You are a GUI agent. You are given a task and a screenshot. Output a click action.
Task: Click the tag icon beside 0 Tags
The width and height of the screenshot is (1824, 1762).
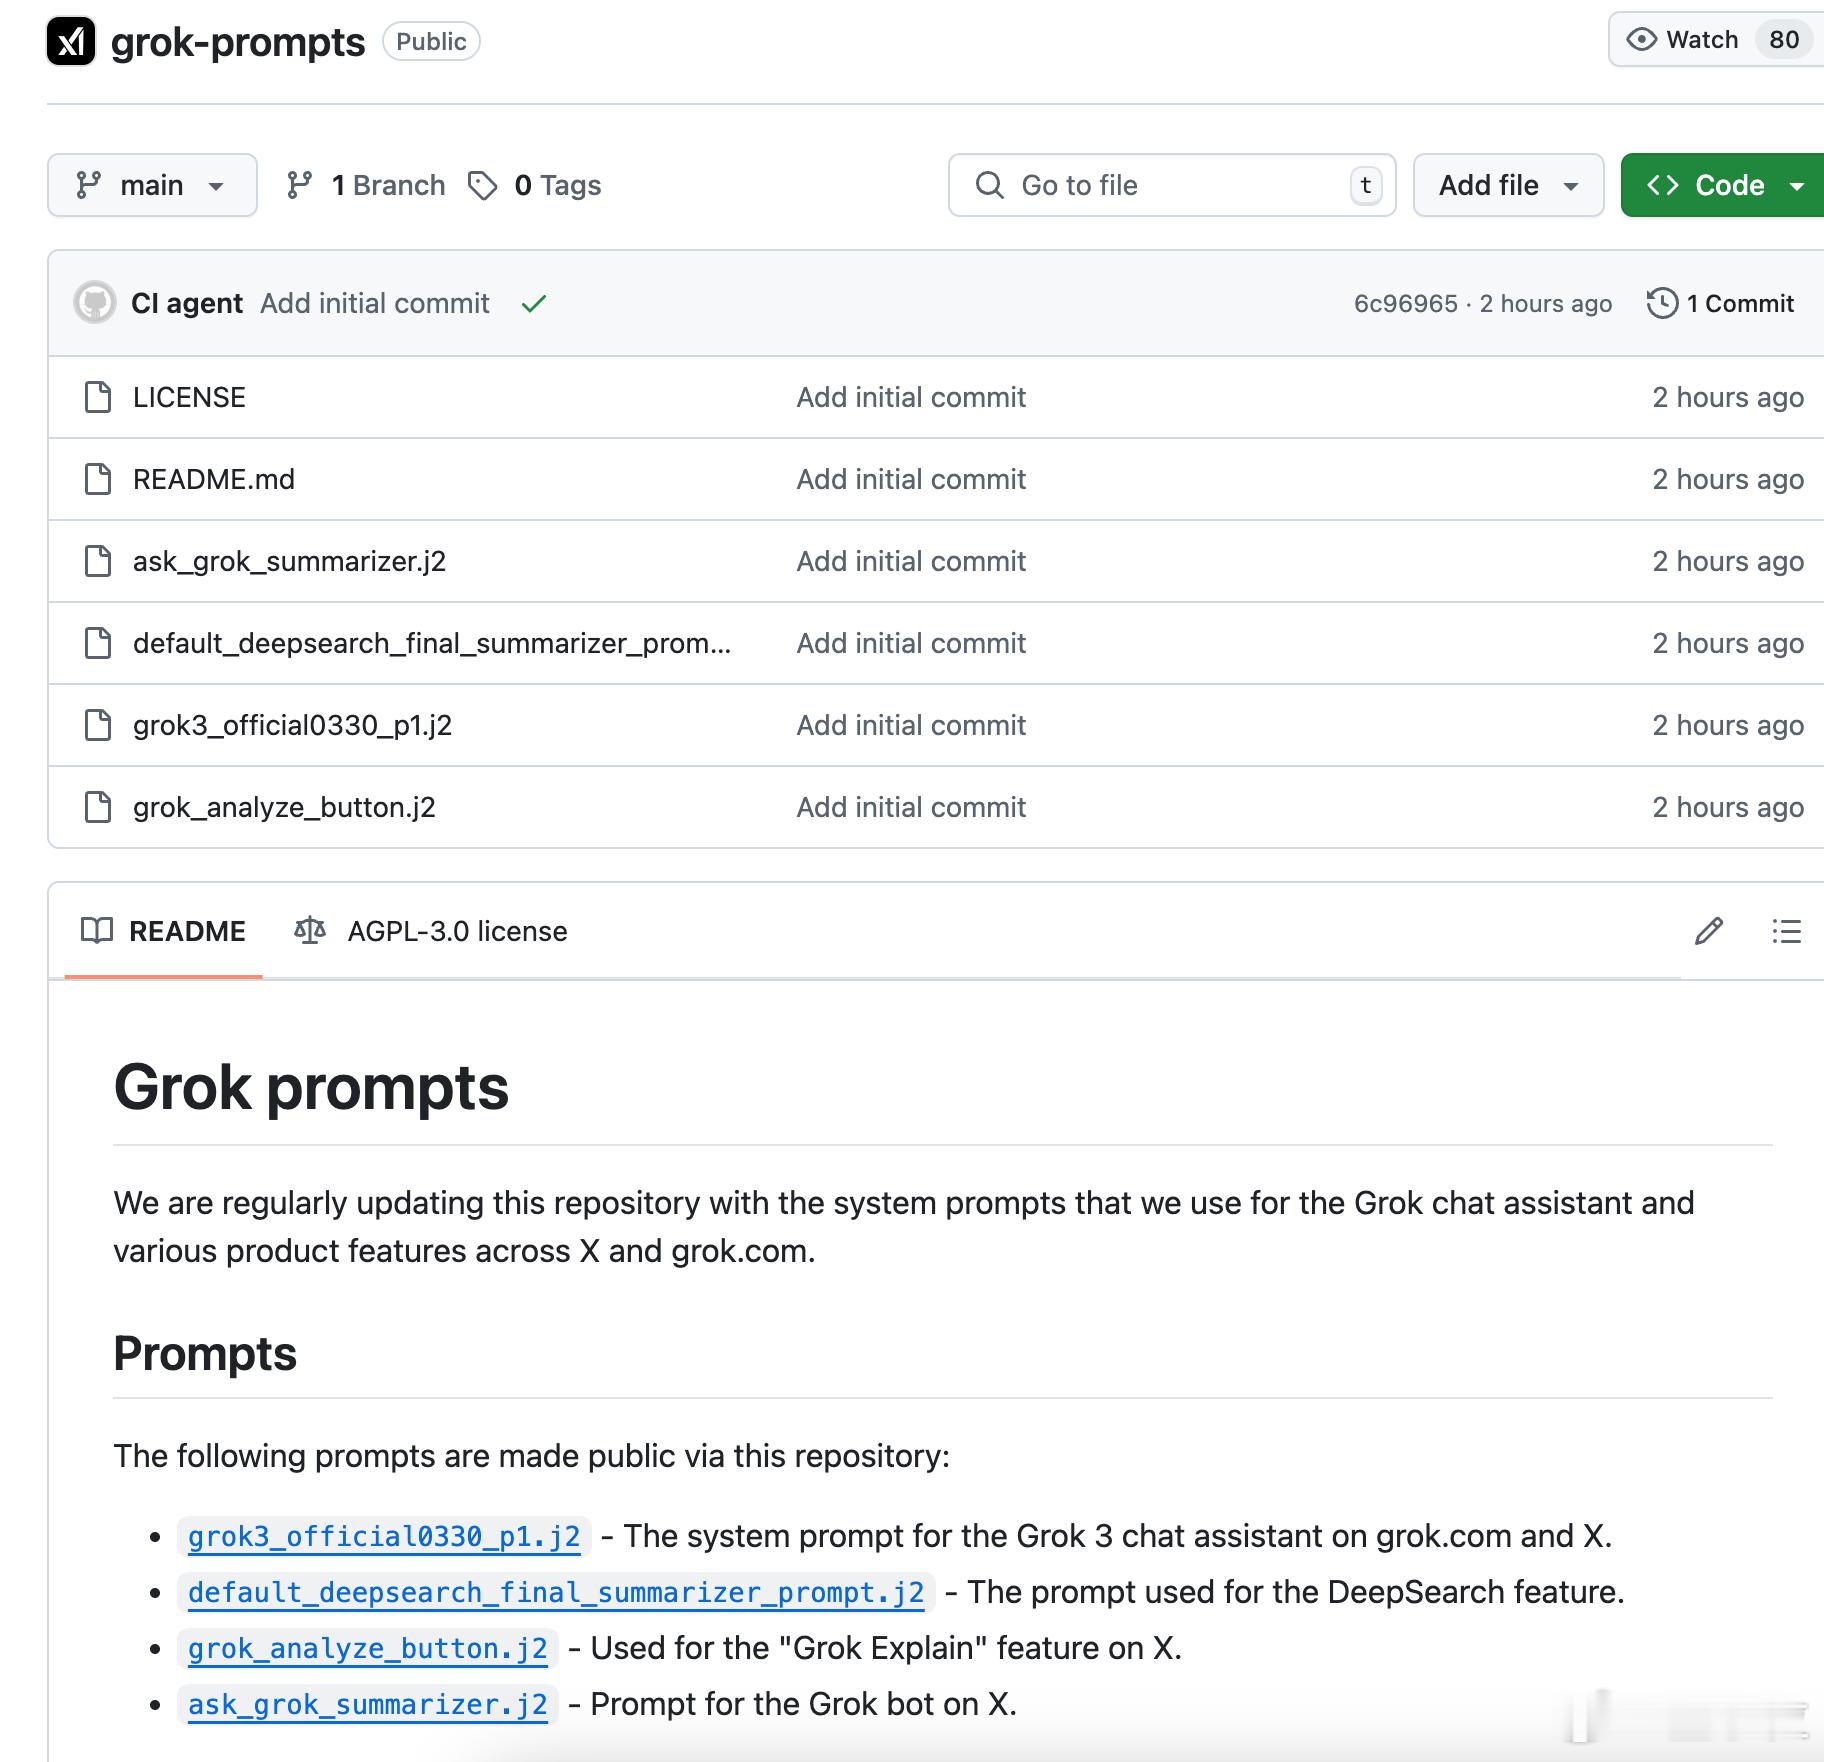[483, 185]
